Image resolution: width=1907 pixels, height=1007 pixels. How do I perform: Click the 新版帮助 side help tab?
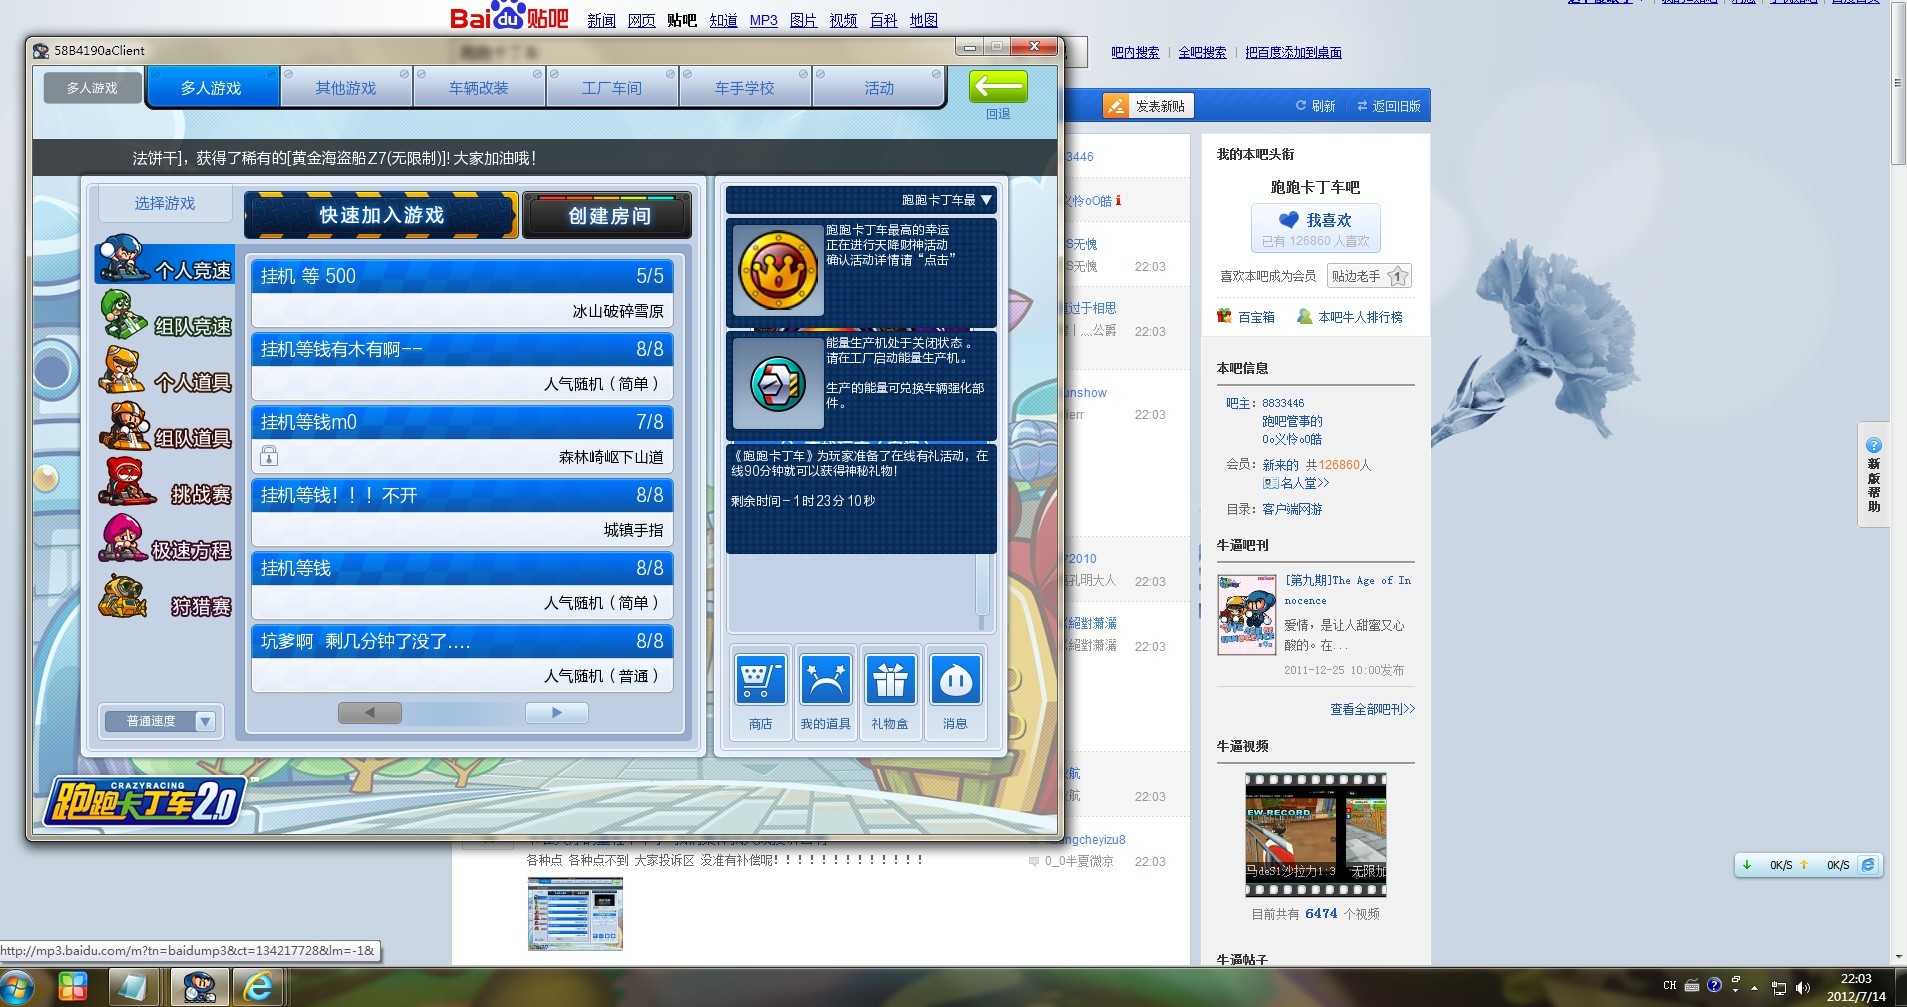[x=1874, y=476]
